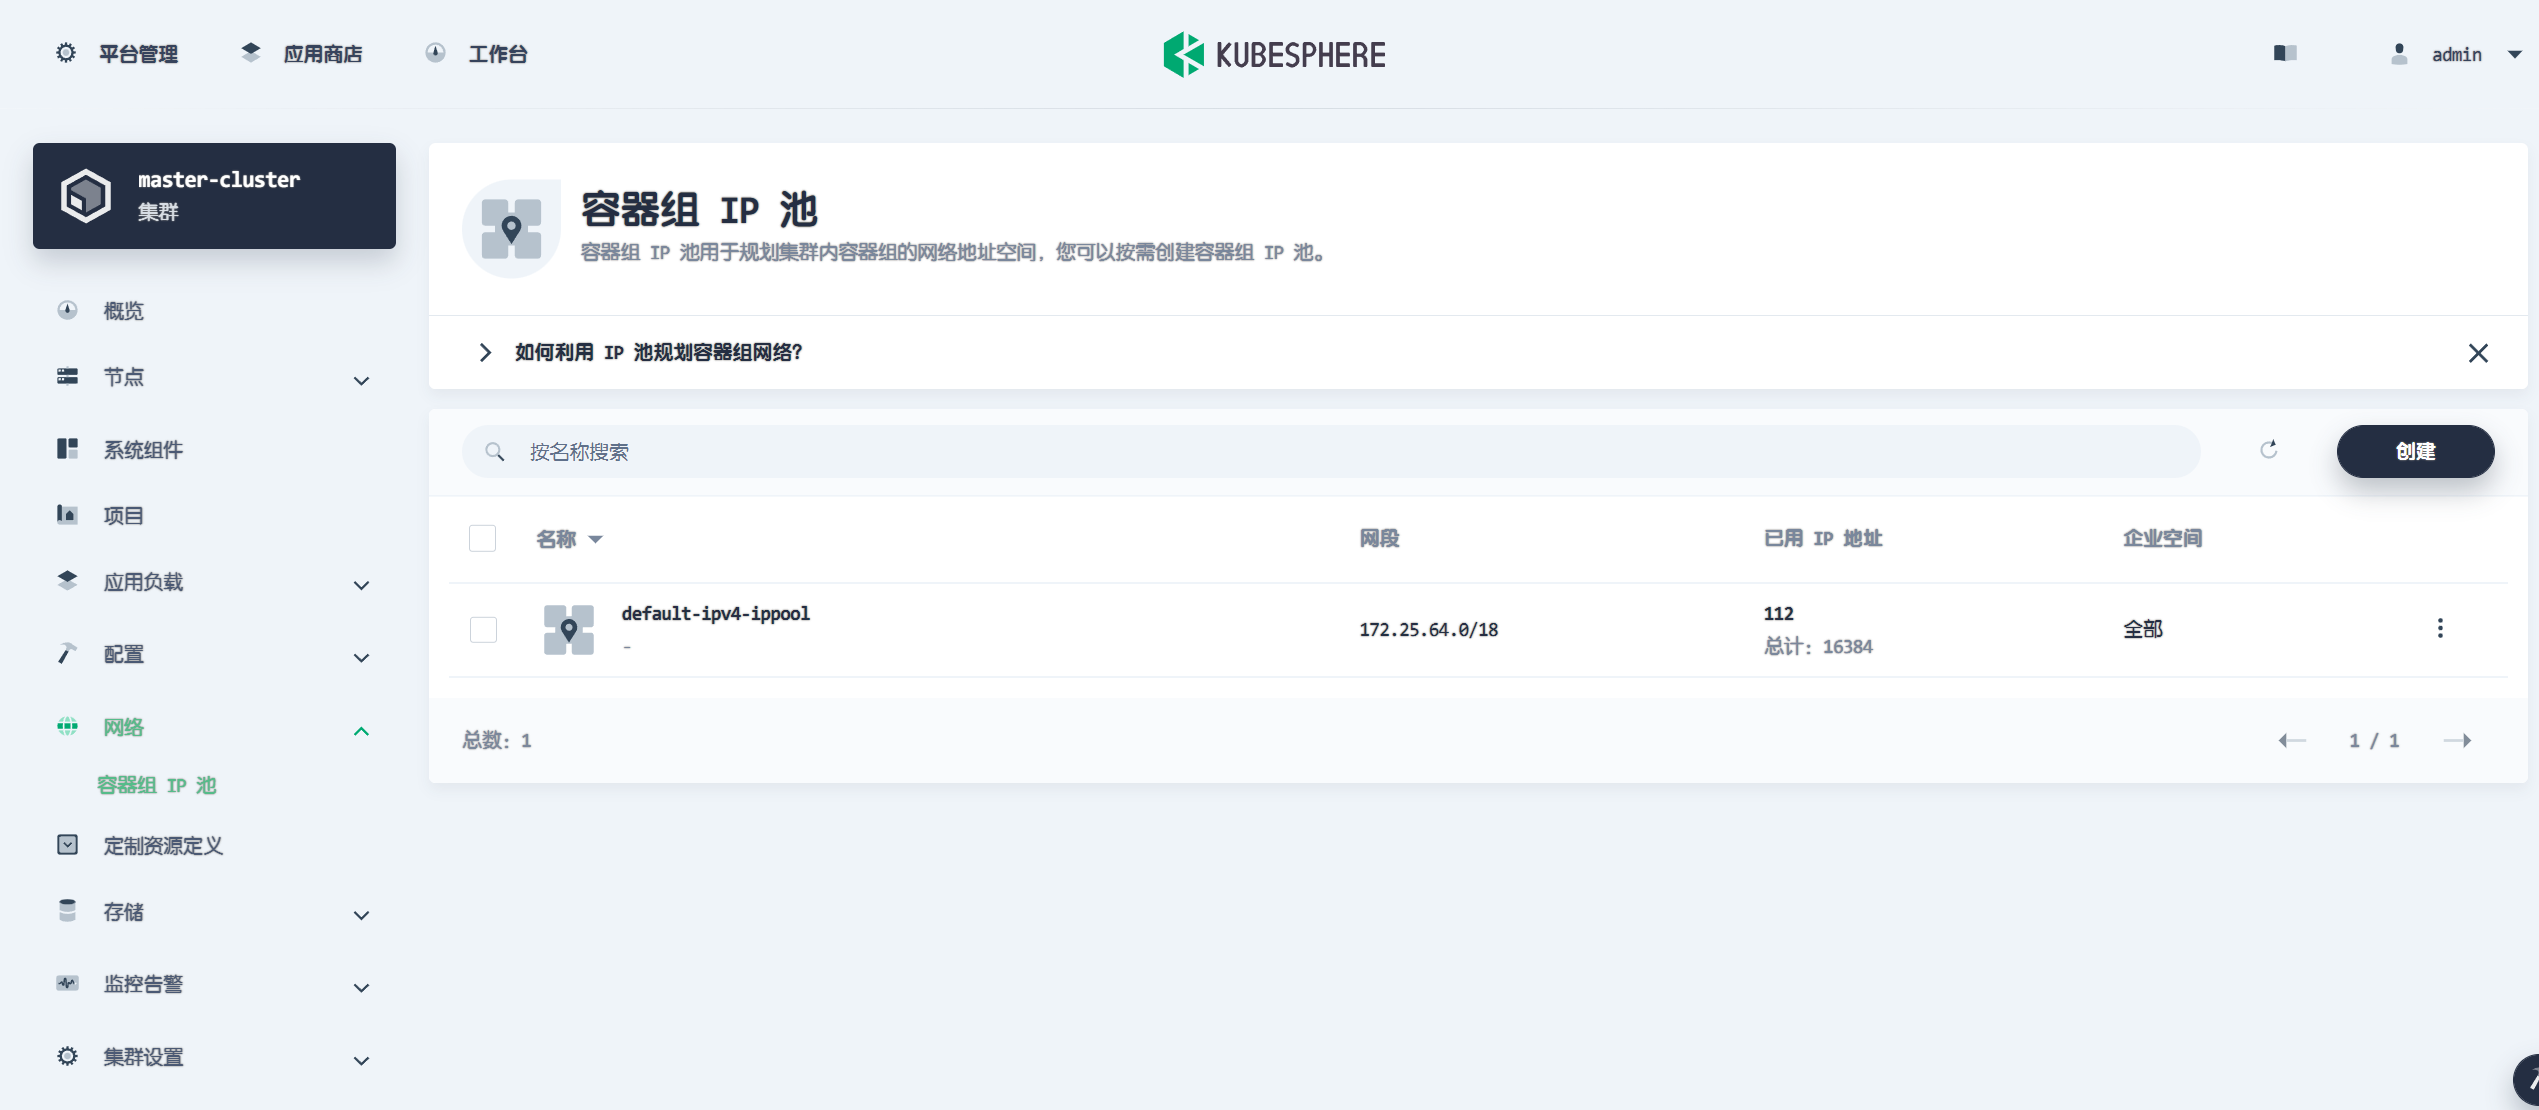Sort by 名称 column dropdown
The height and width of the screenshot is (1110, 2539).
(x=595, y=539)
